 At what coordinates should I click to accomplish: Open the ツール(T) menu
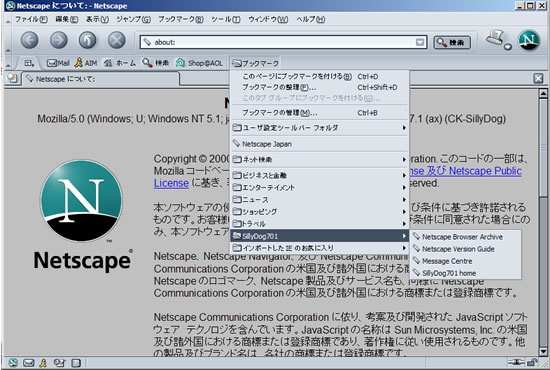pyautogui.click(x=226, y=19)
